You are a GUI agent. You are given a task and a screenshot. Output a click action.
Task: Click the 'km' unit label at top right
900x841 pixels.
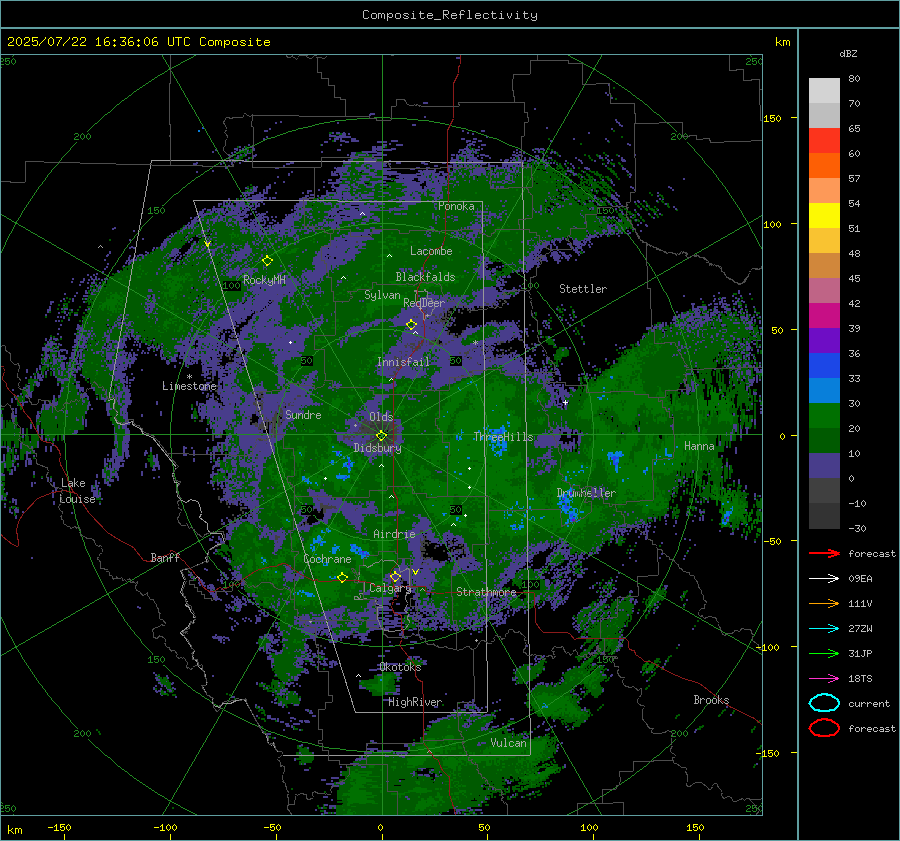coord(782,42)
